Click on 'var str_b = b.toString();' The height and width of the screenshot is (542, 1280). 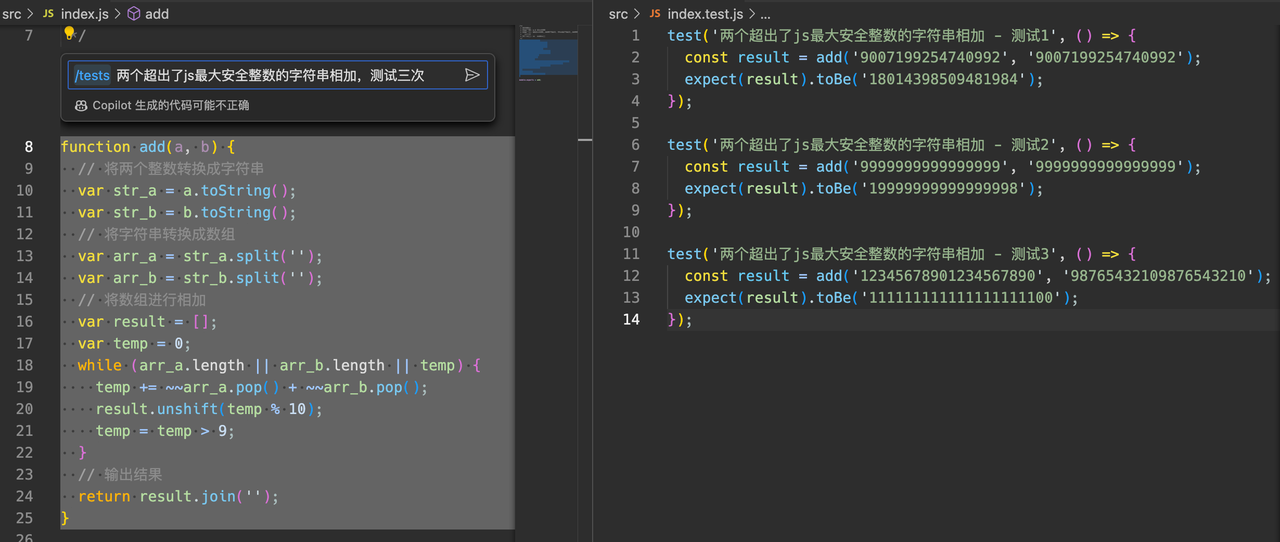(188, 212)
